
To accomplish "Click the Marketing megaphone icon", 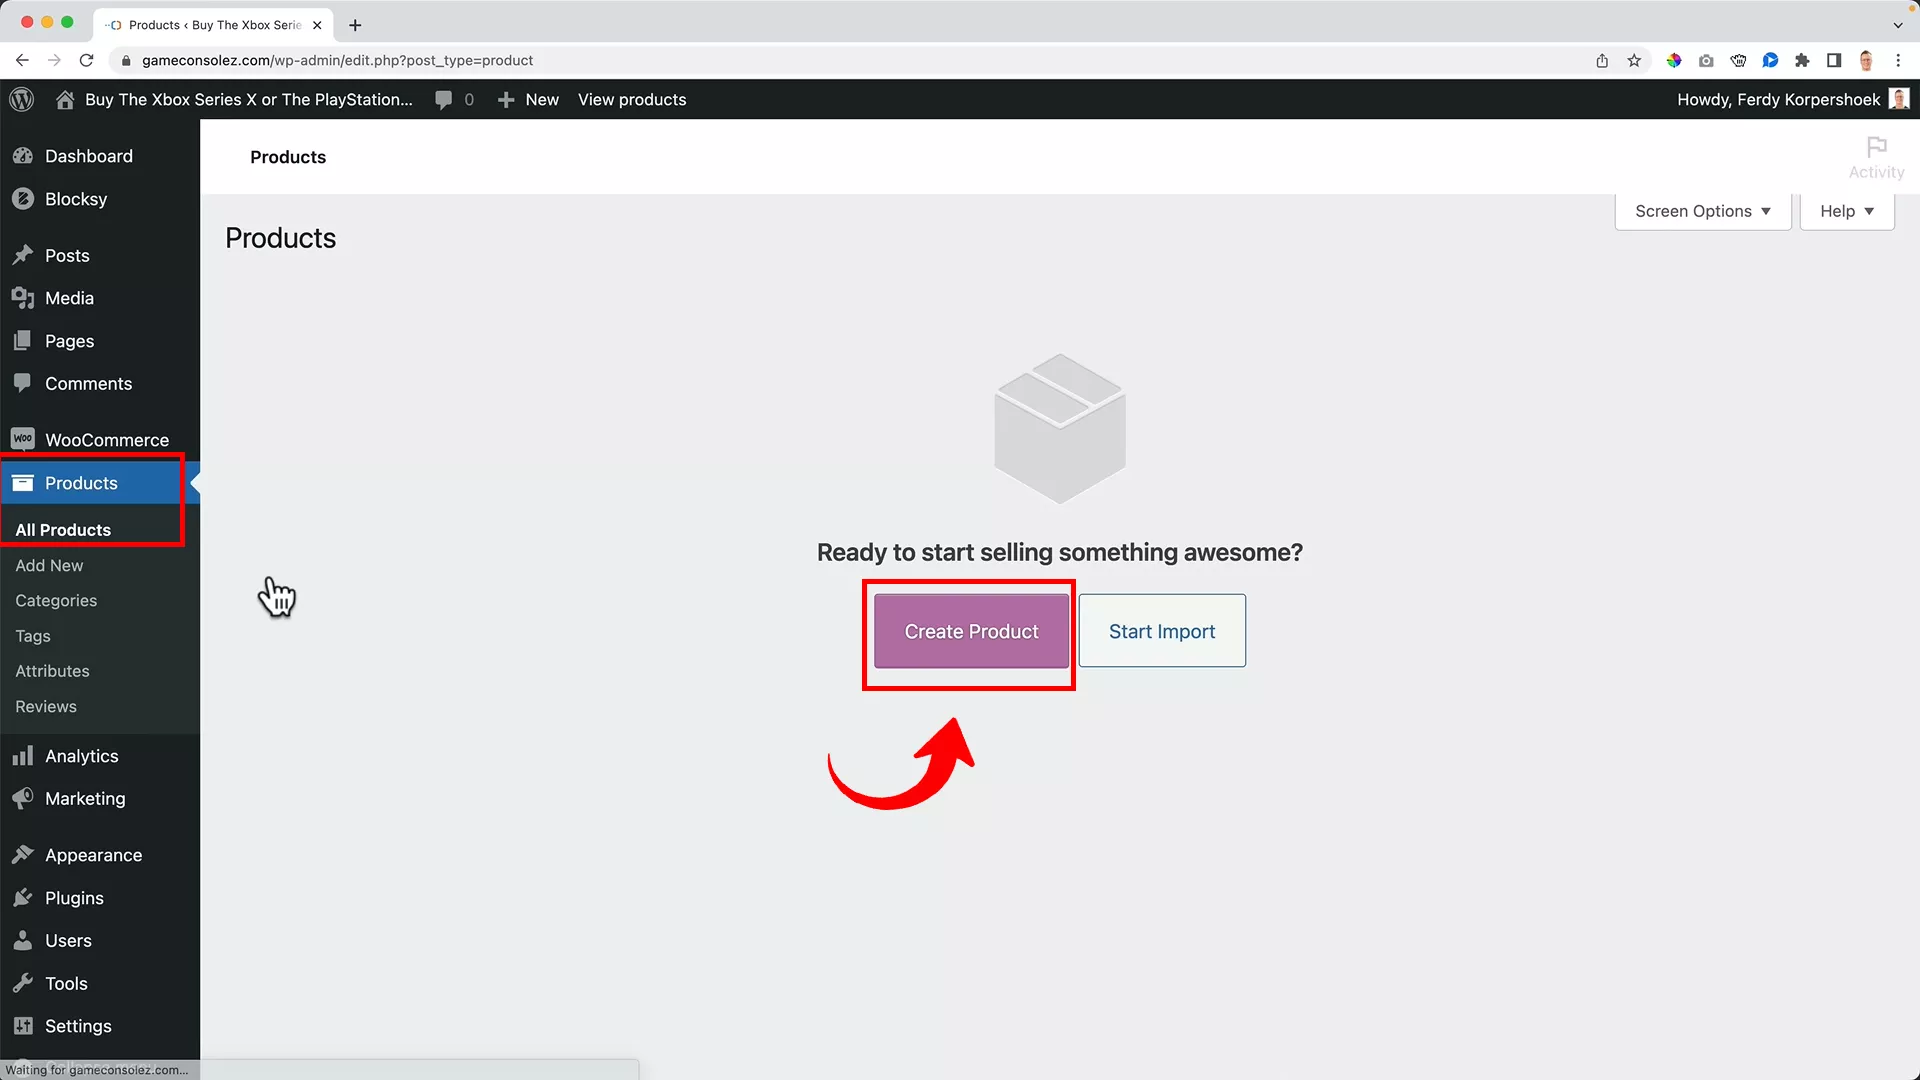I will pyautogui.click(x=23, y=799).
